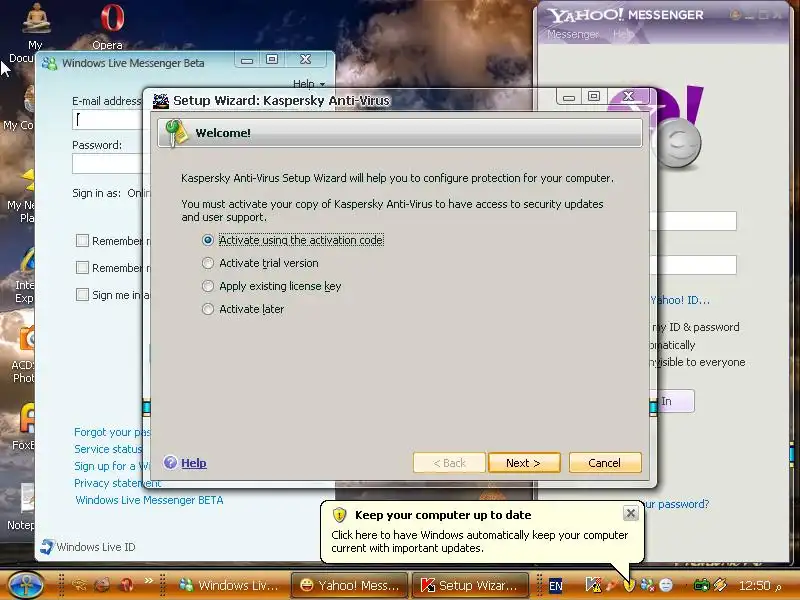This screenshot has width=800, height=600.
Task: Click forgot your password link in Yahoo Messenger
Action: point(676,504)
